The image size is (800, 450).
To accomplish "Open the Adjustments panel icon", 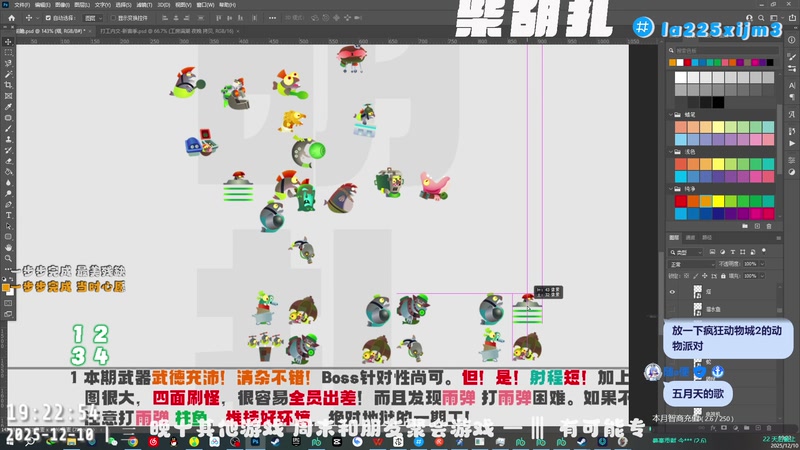I will coord(792,172).
